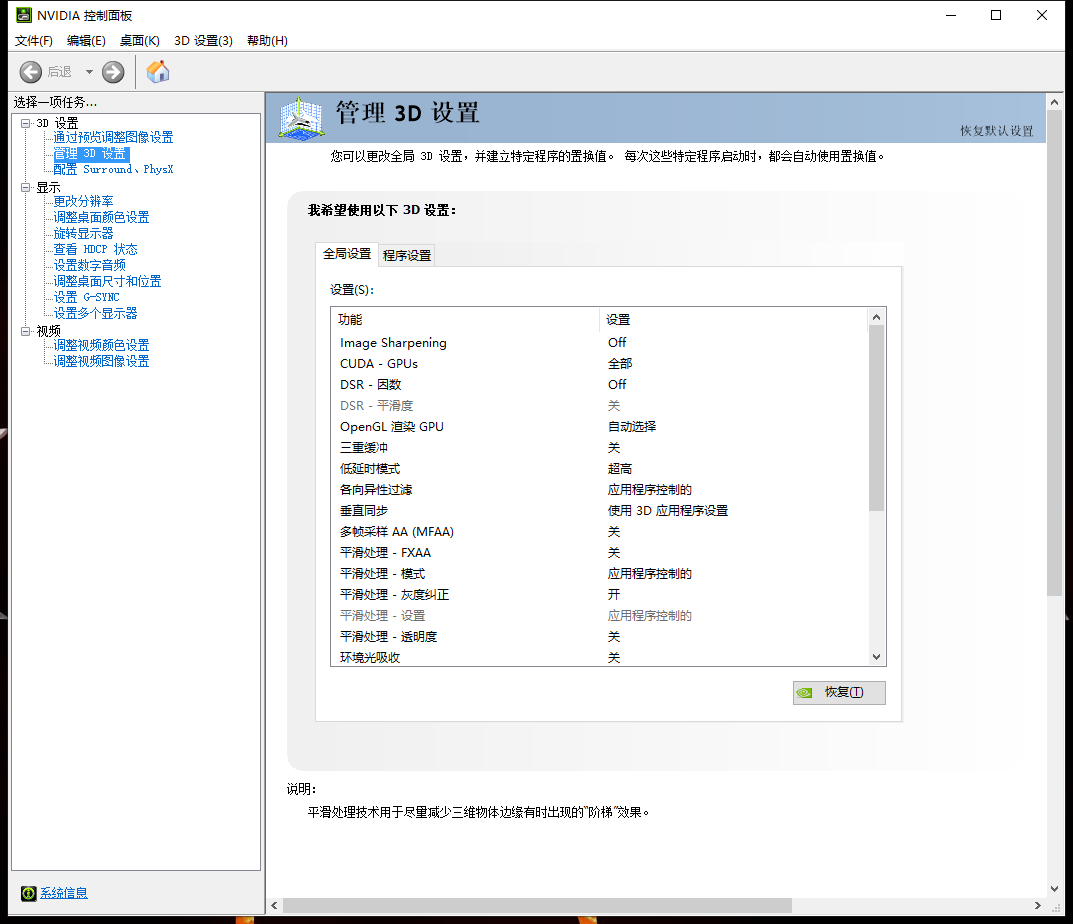This screenshot has width=1073, height=924.
Task: Open the 3D 设置(3) menu
Action: pos(203,41)
